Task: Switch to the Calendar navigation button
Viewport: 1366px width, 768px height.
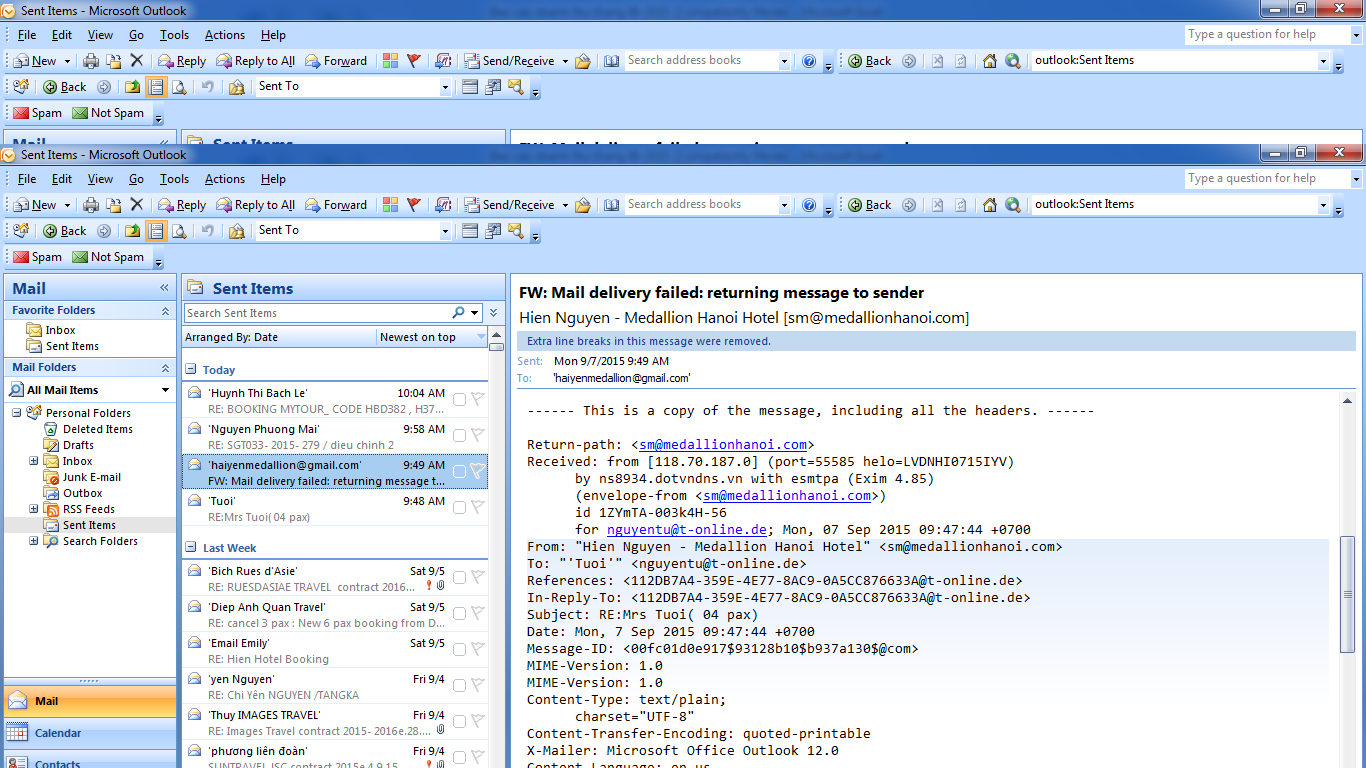Action: point(90,733)
